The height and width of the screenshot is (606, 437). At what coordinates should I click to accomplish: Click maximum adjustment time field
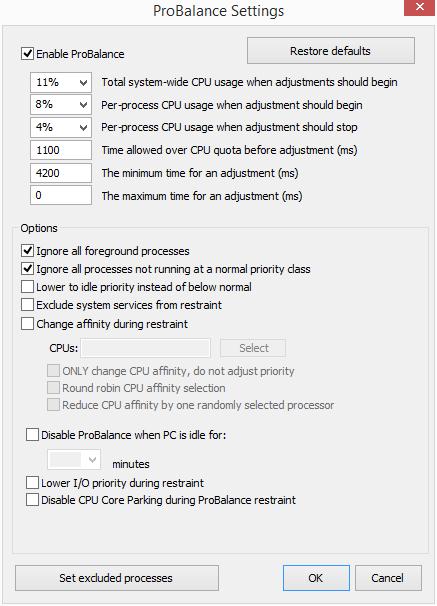tap(61, 195)
